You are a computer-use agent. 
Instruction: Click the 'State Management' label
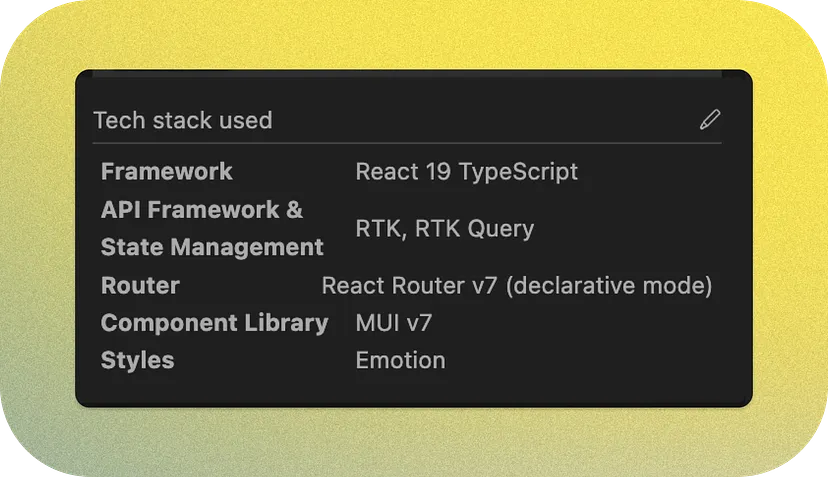click(212, 247)
